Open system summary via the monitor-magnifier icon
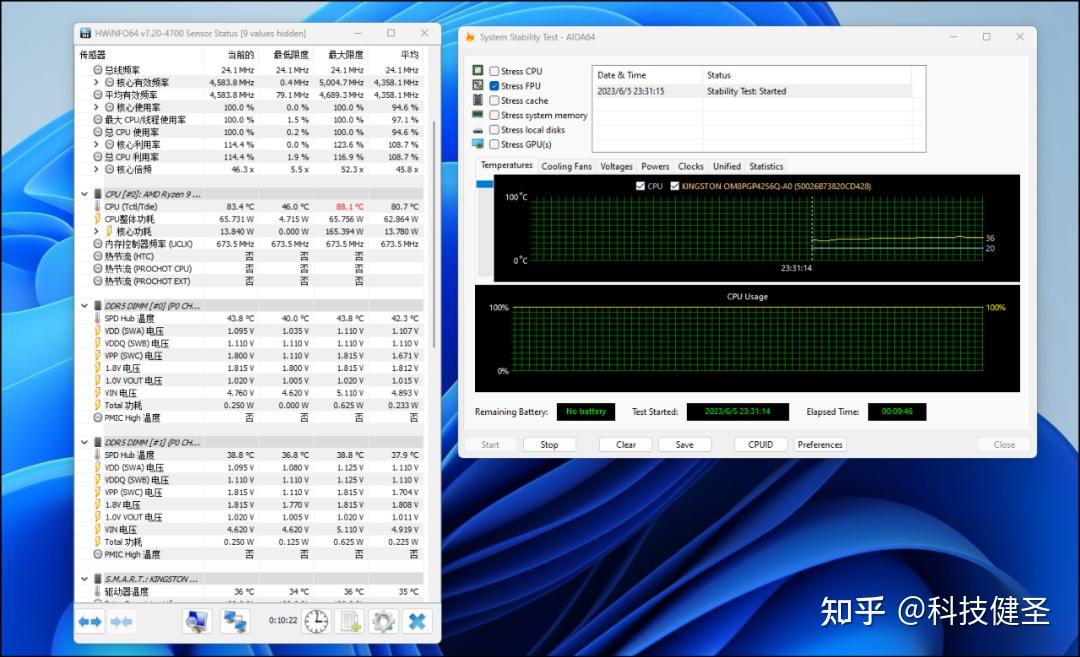 pyautogui.click(x=196, y=621)
